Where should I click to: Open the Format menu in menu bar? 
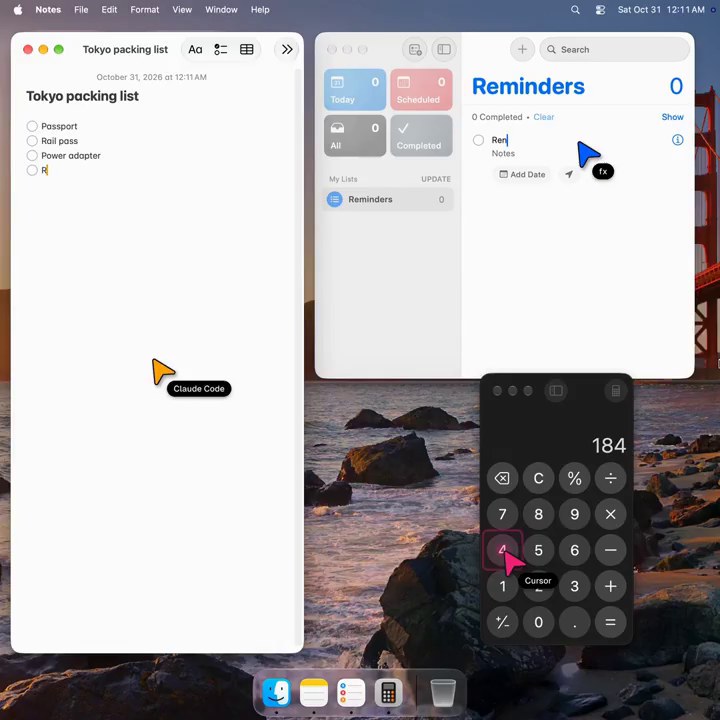145,10
